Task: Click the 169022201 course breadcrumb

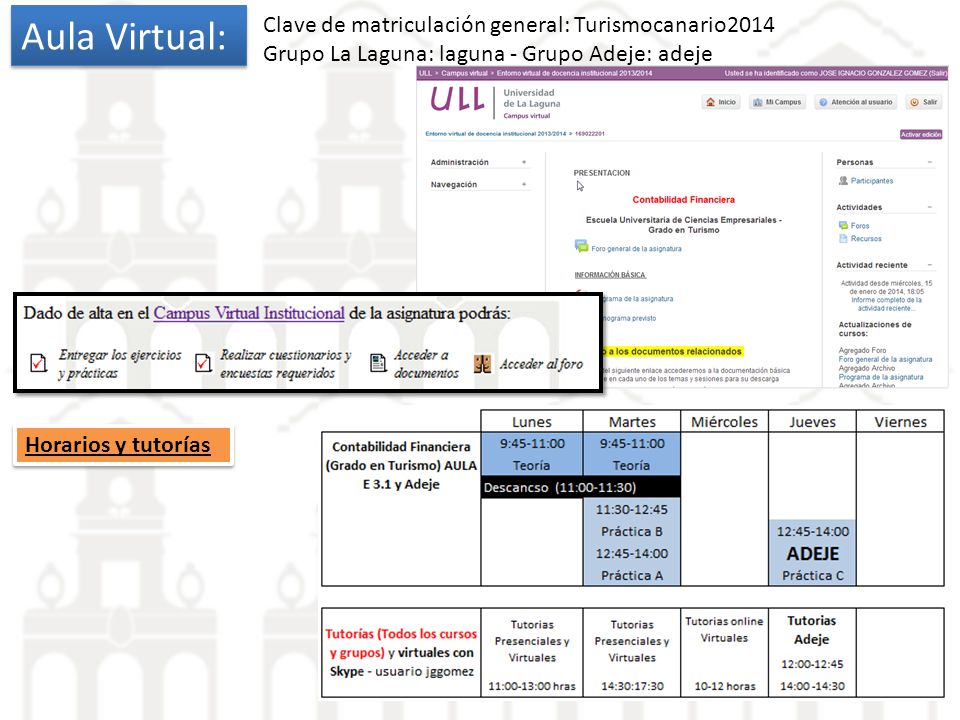Action: point(590,133)
